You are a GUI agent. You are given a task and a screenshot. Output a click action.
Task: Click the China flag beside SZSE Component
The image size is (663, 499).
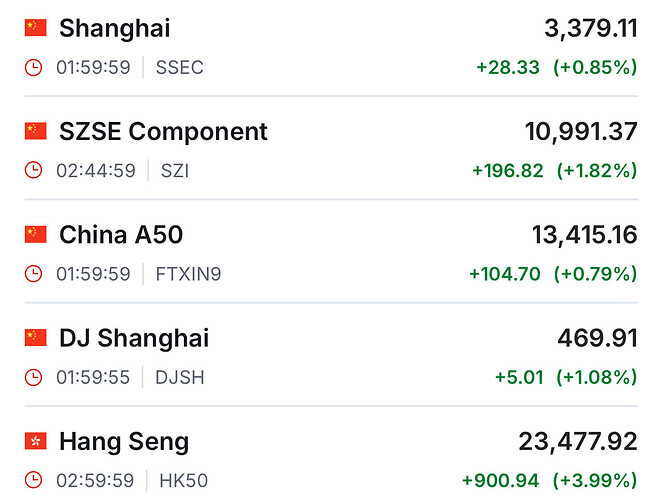[36, 131]
